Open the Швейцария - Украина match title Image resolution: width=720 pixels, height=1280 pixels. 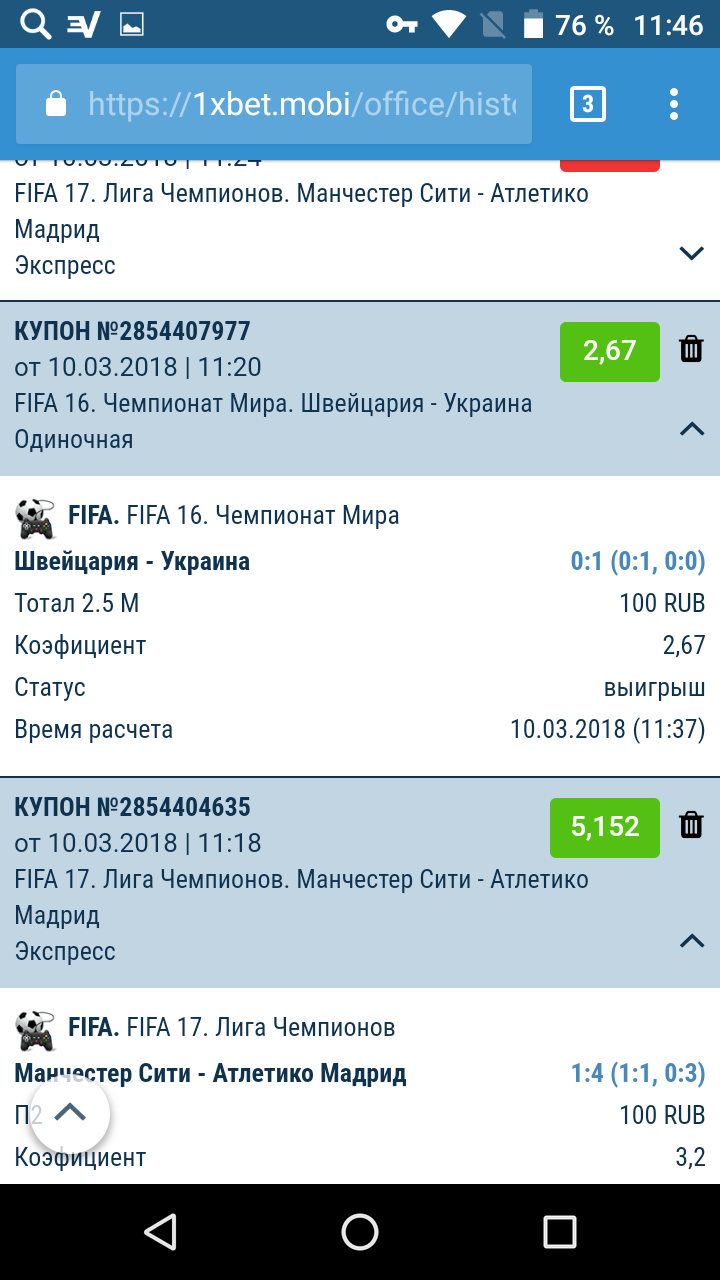pyautogui.click(x=132, y=562)
